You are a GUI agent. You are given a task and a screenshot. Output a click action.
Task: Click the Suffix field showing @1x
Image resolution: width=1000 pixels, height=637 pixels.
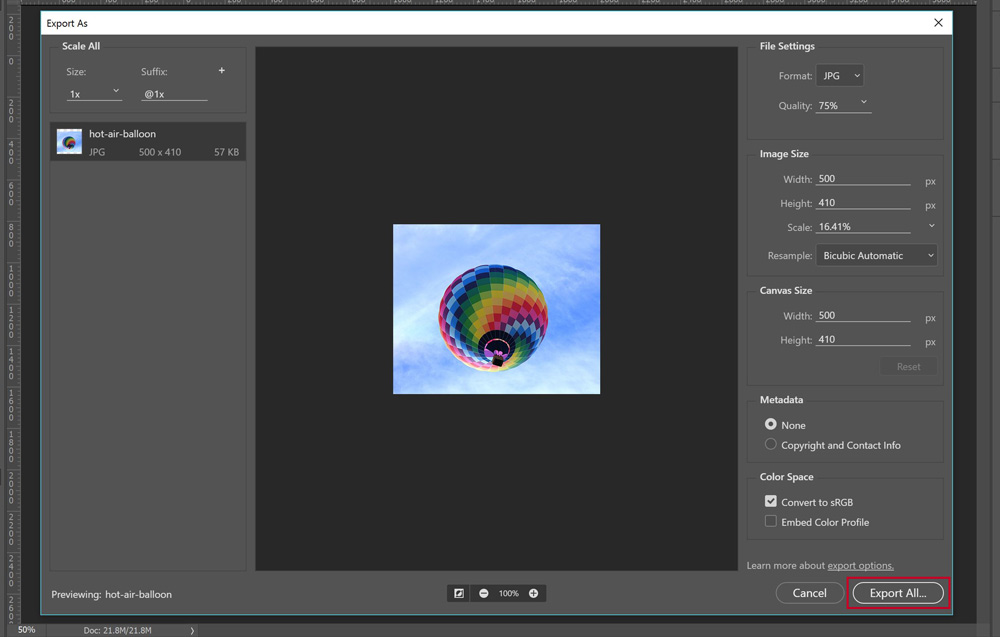pyautogui.click(x=174, y=94)
